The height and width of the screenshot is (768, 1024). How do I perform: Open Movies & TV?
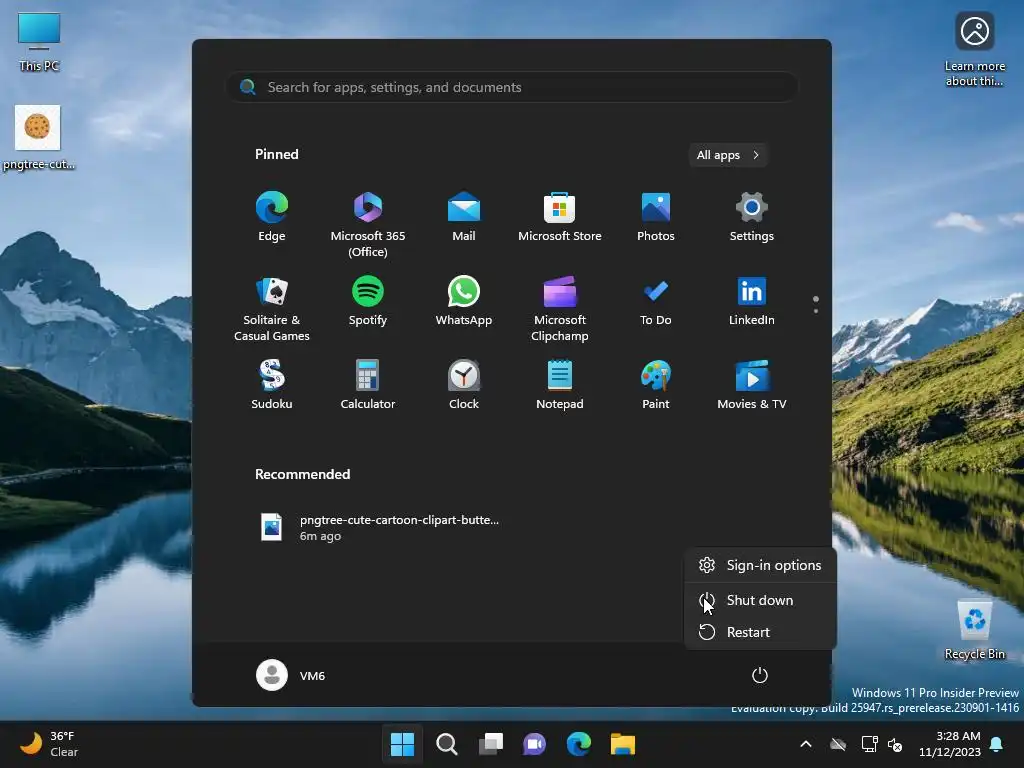pos(752,385)
